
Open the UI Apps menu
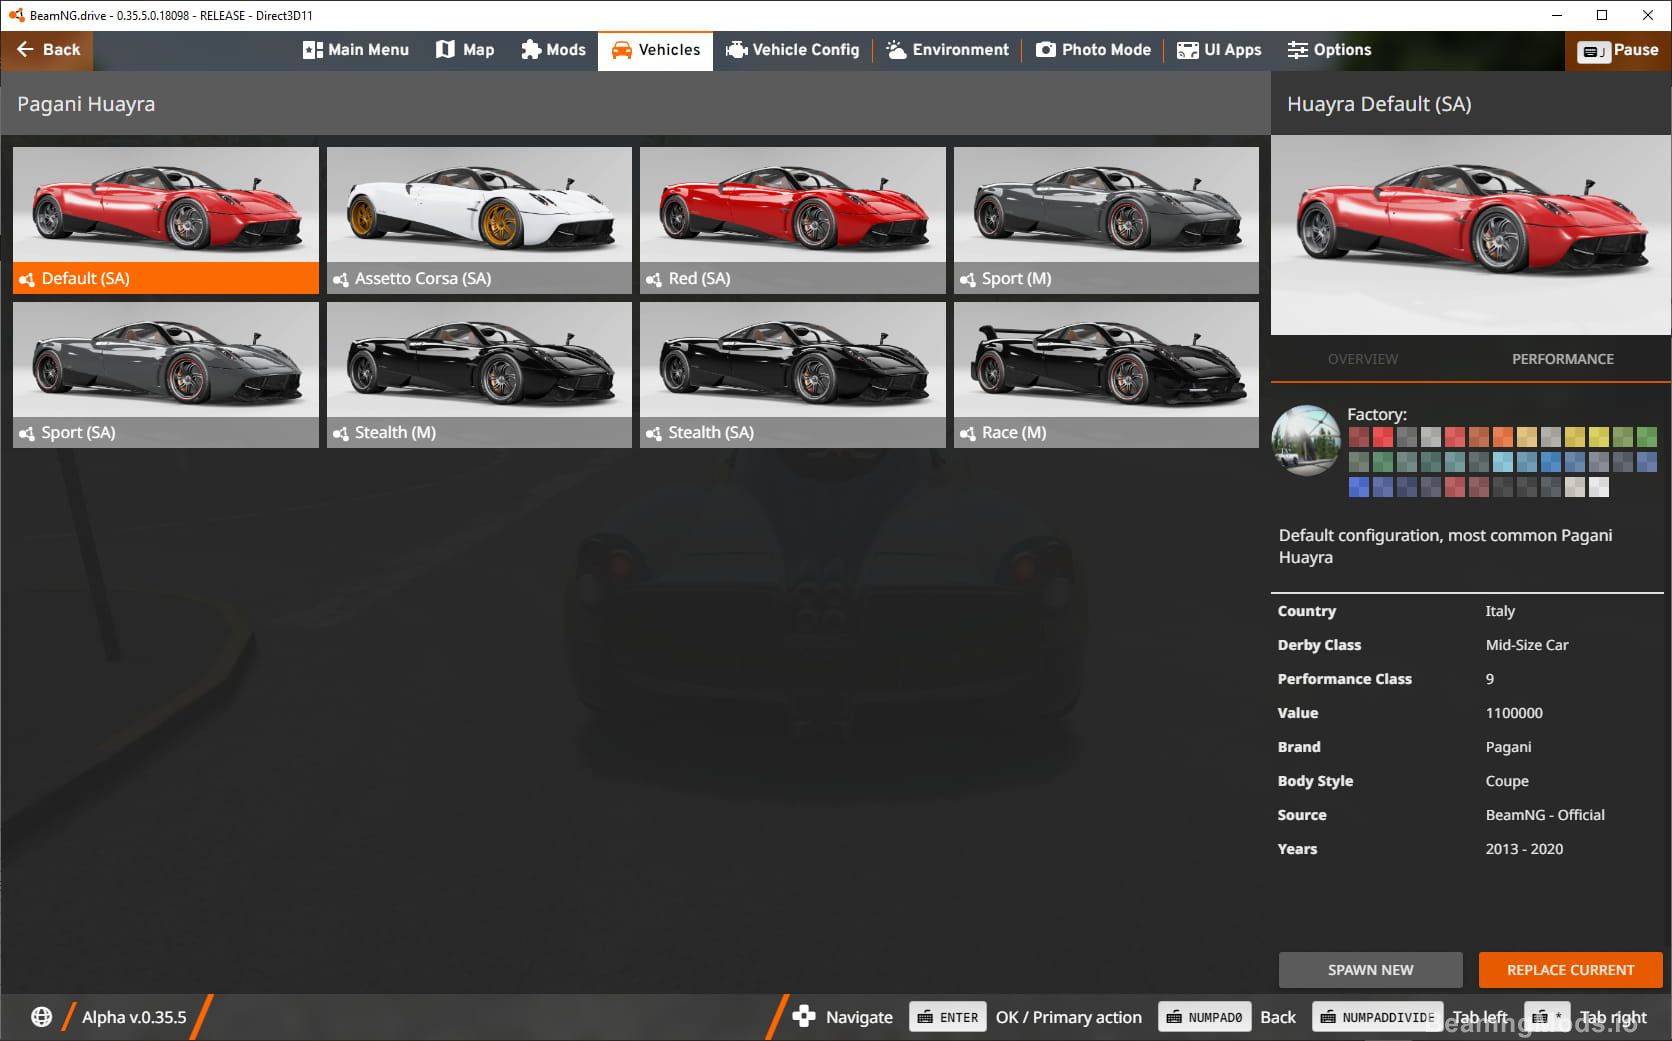[x=1219, y=50]
